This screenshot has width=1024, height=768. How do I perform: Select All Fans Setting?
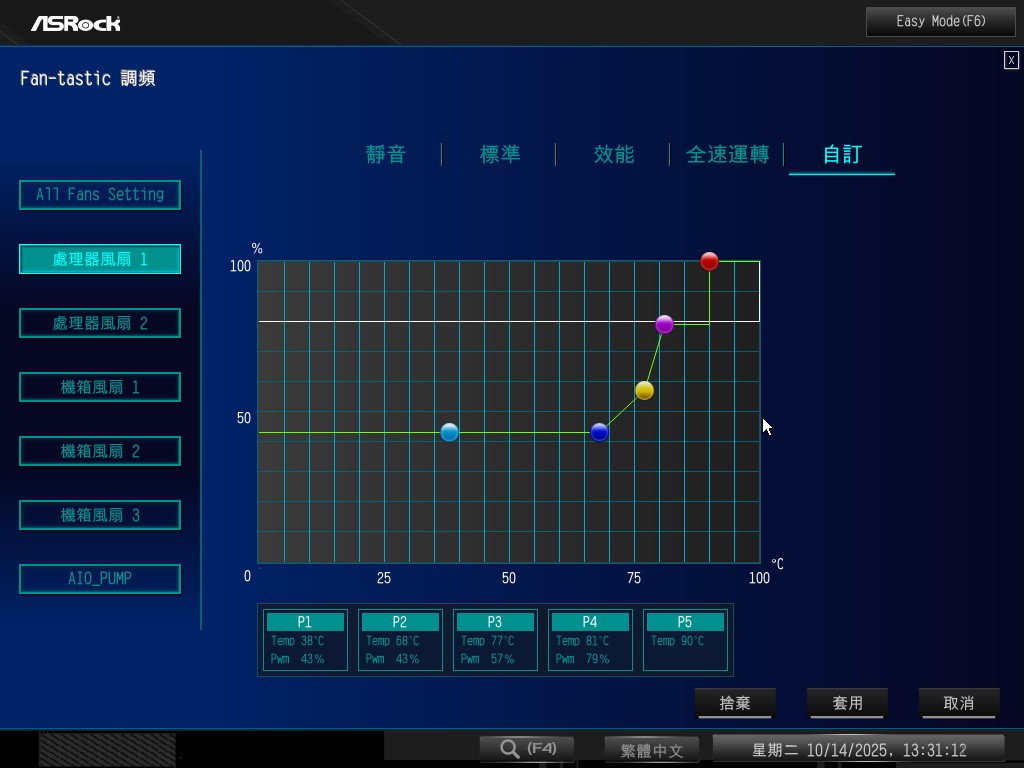click(x=100, y=195)
